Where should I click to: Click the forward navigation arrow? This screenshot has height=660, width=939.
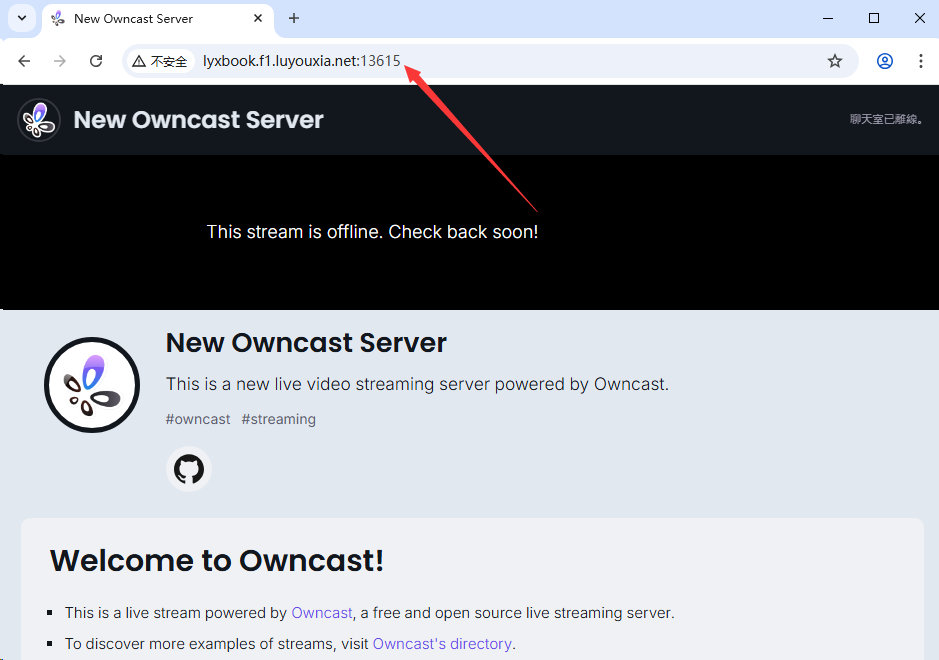(60, 61)
